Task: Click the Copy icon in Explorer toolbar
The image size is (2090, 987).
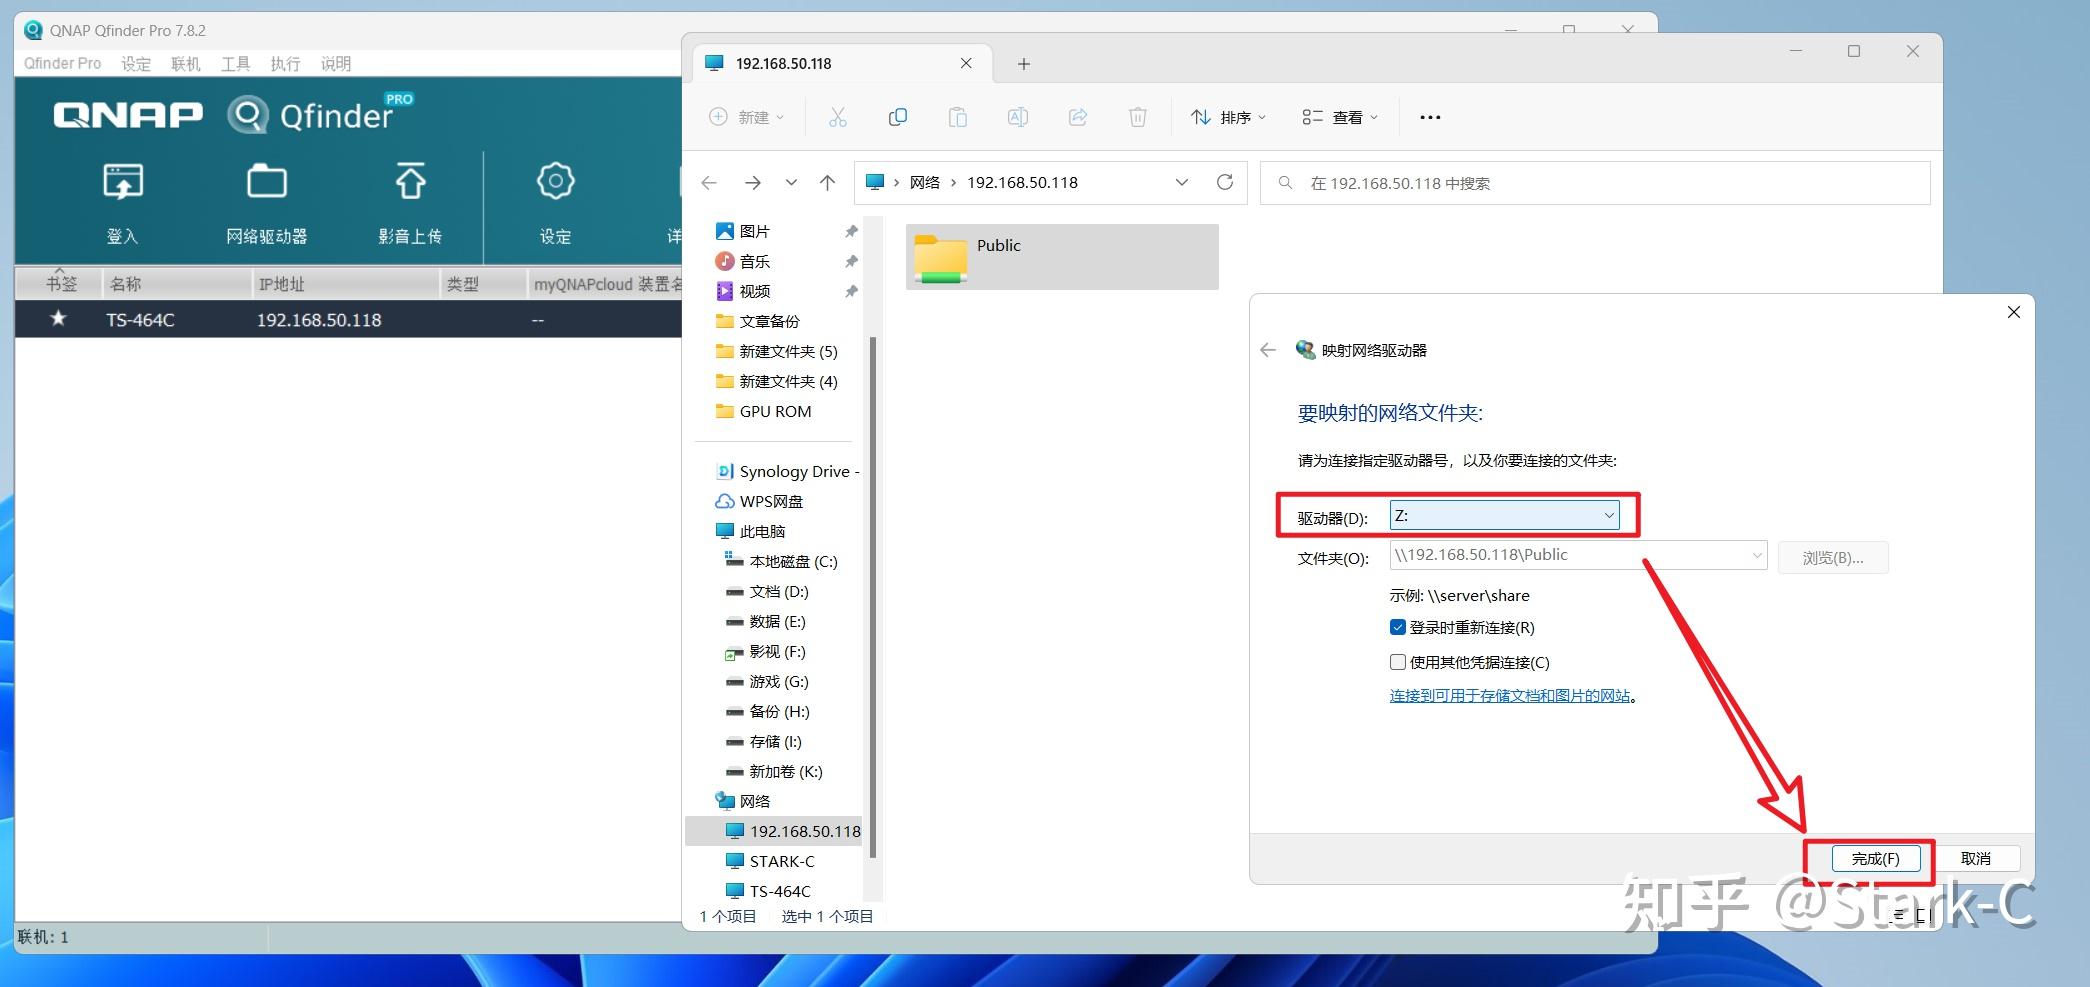Action: [897, 116]
